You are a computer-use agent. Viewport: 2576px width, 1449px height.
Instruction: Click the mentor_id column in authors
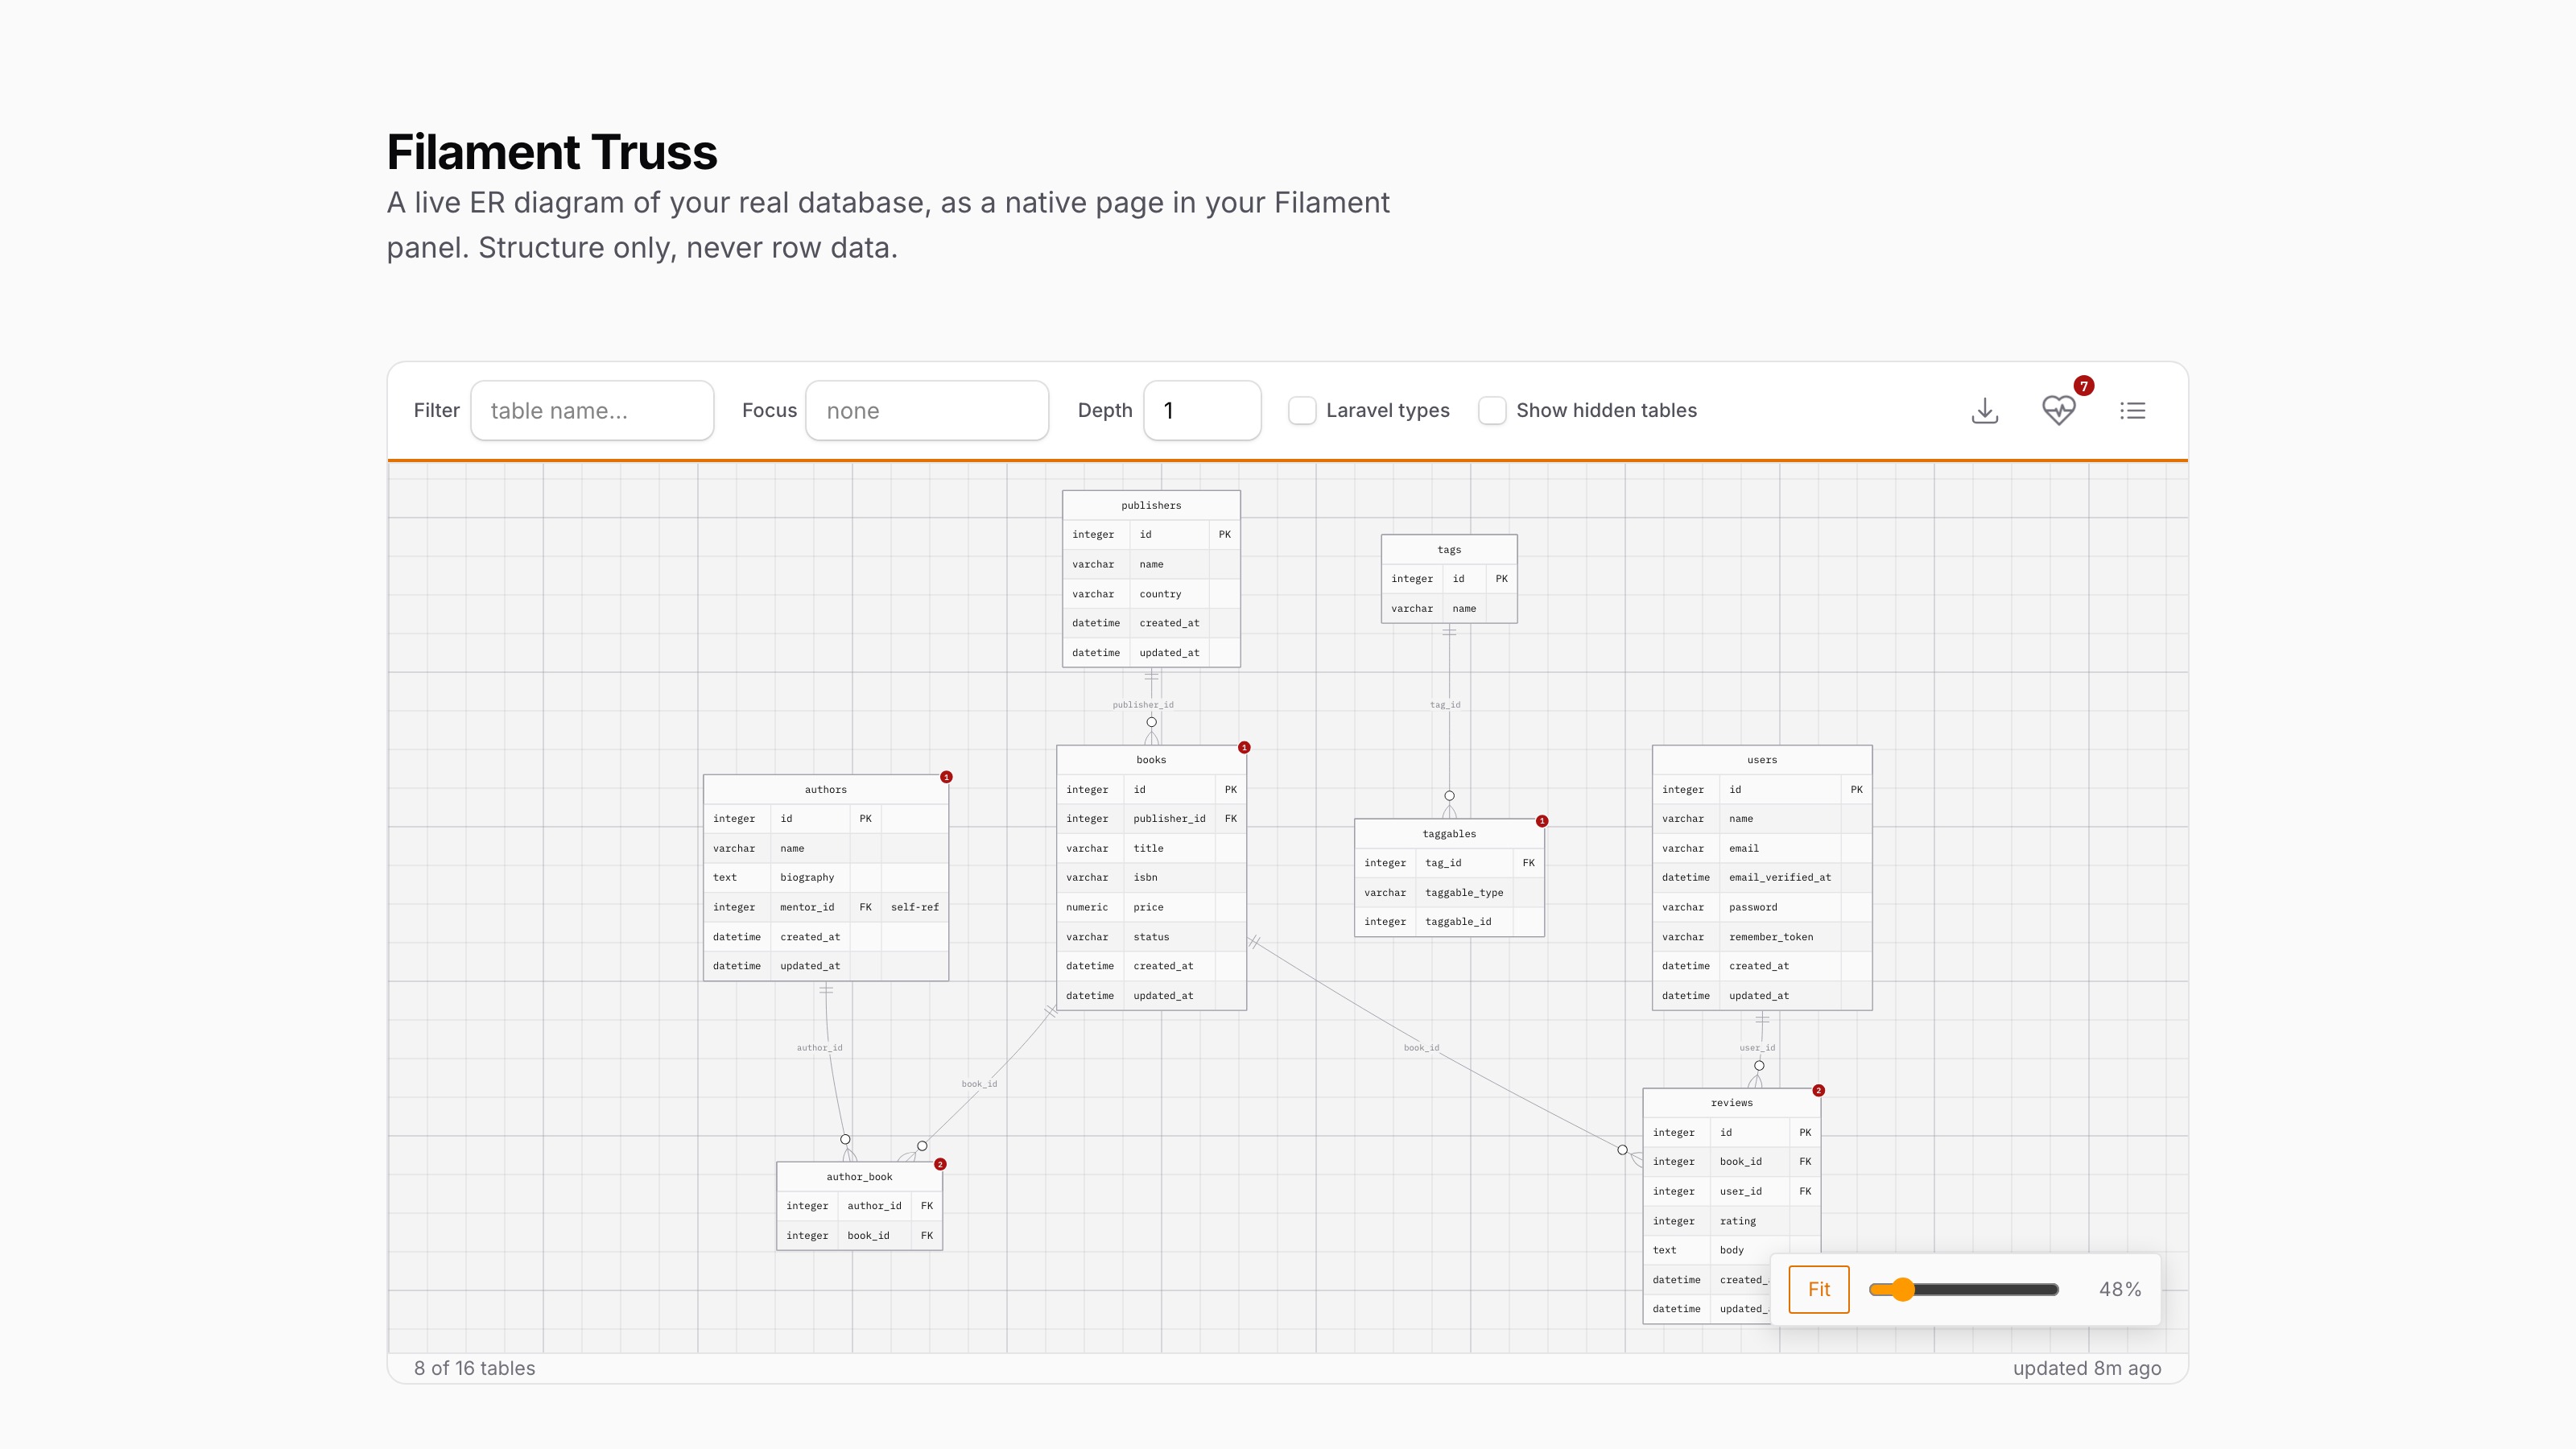pos(825,907)
